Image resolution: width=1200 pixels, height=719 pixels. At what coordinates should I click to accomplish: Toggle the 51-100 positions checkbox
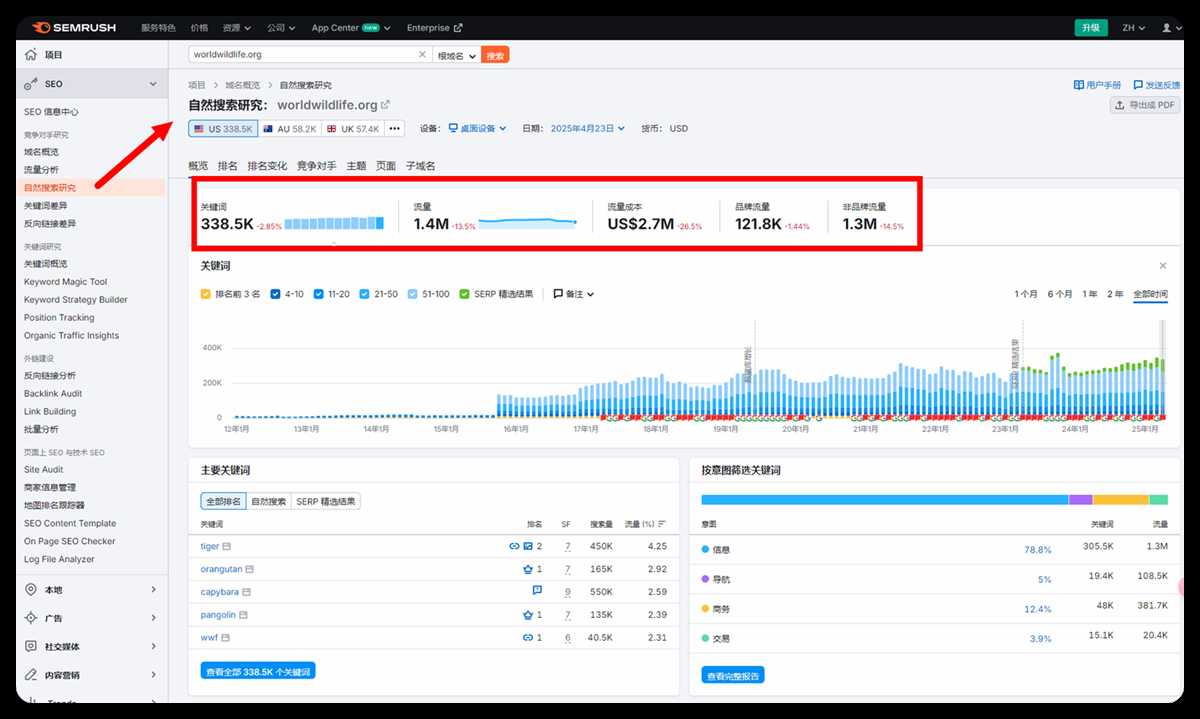413,294
